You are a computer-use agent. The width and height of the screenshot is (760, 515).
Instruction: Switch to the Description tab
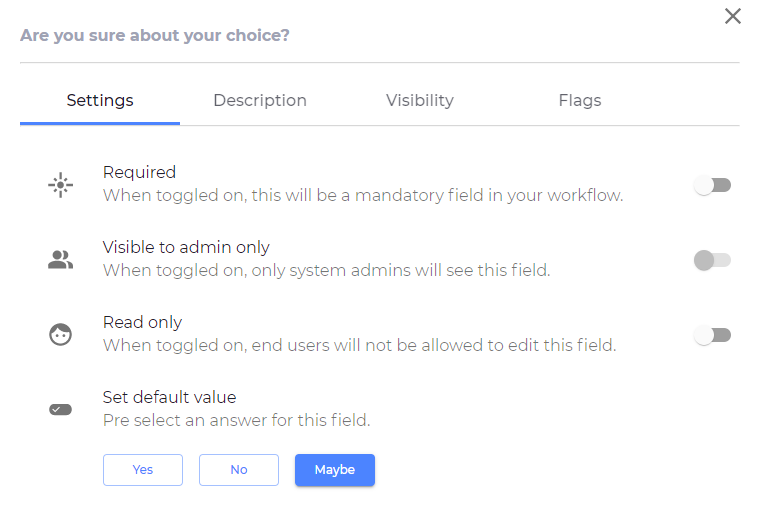260,100
